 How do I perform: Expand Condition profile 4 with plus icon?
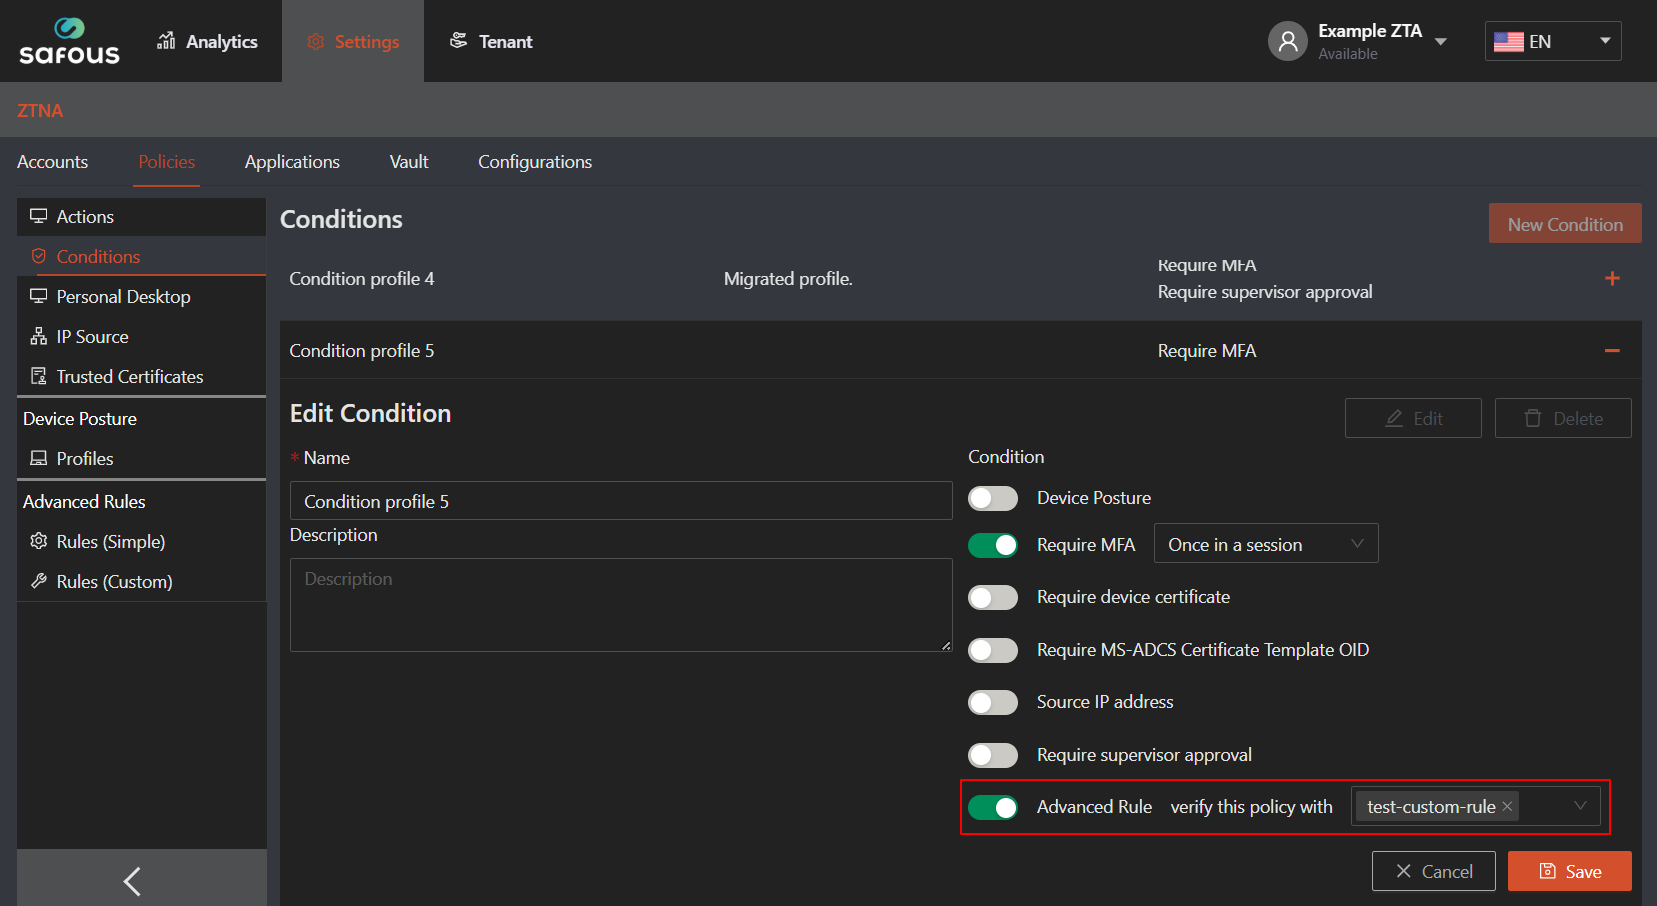(1611, 279)
